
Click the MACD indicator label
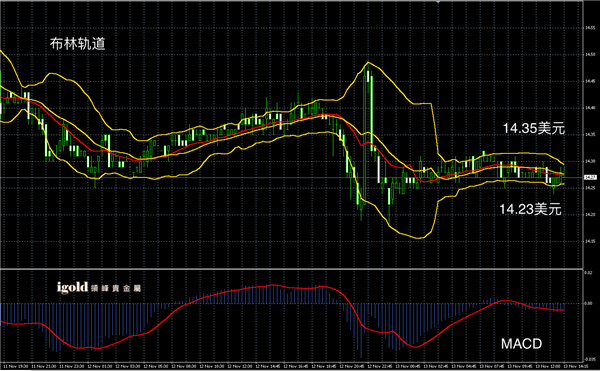coord(522,344)
